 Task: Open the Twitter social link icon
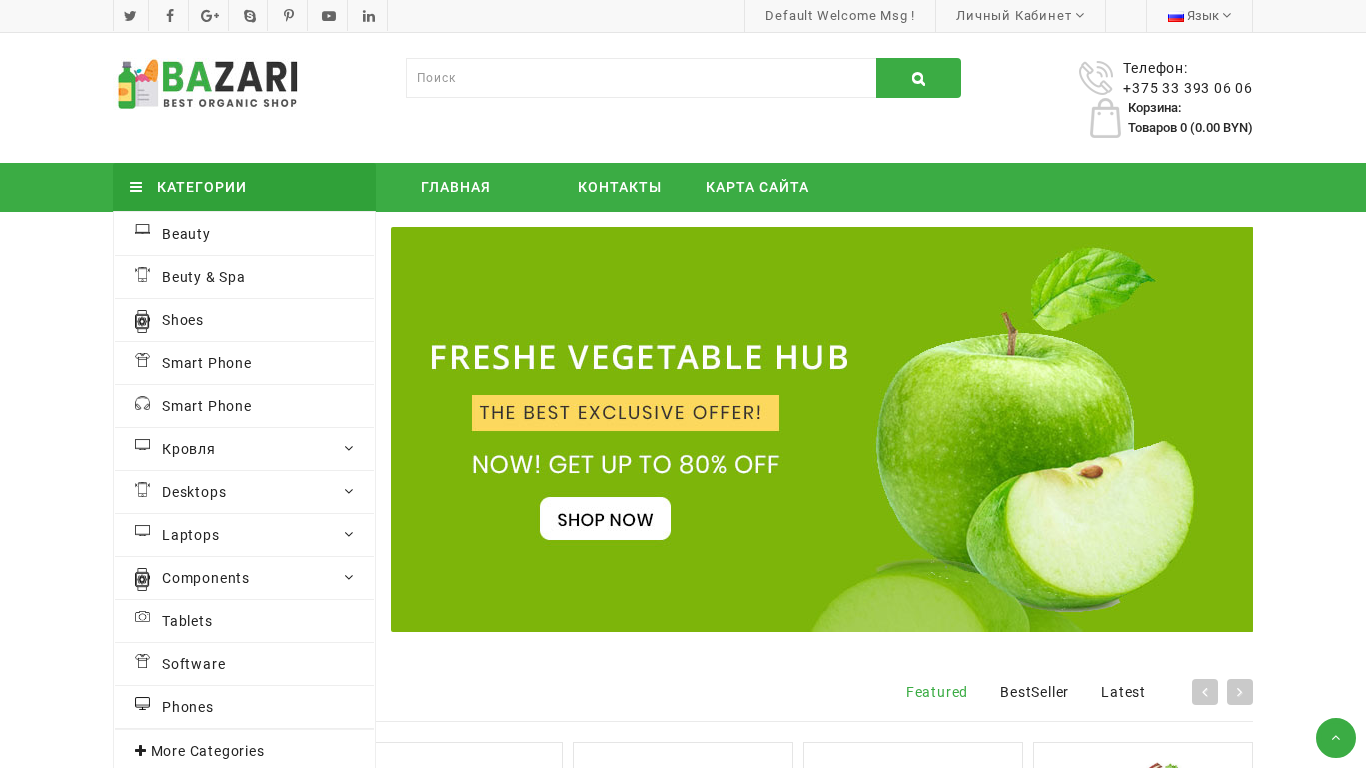click(130, 16)
